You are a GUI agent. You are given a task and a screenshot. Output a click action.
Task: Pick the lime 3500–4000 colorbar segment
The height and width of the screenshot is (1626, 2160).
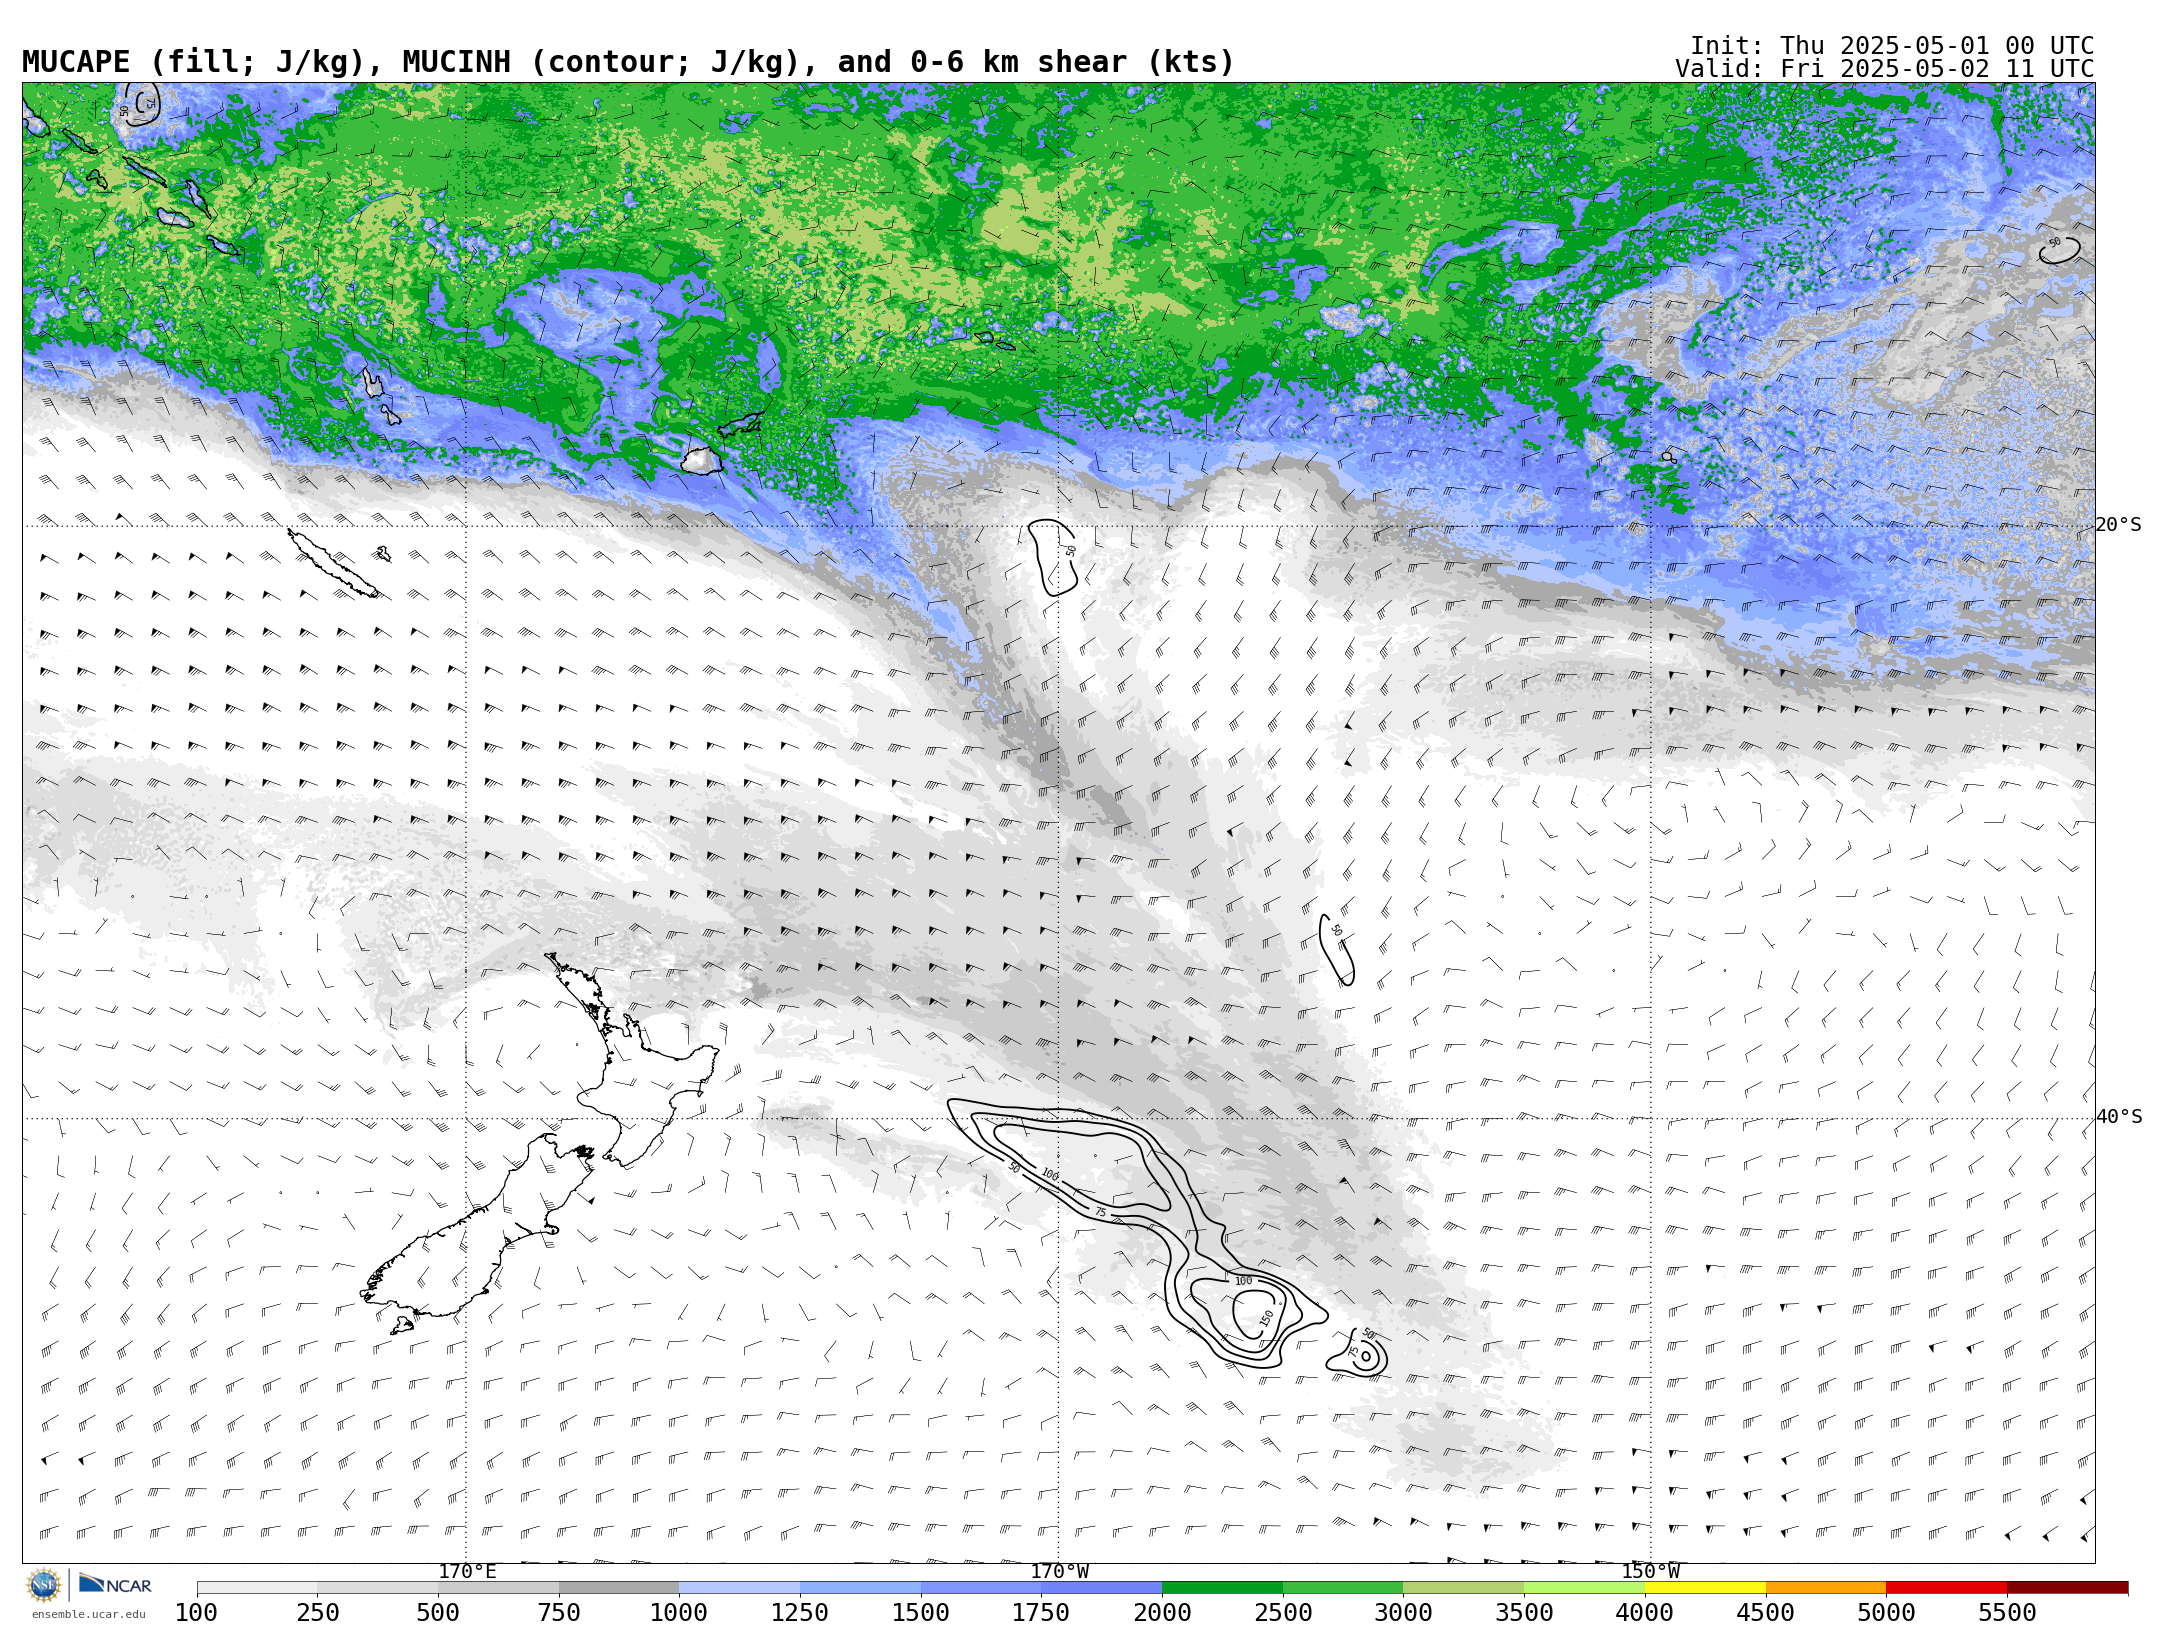click(1584, 1587)
